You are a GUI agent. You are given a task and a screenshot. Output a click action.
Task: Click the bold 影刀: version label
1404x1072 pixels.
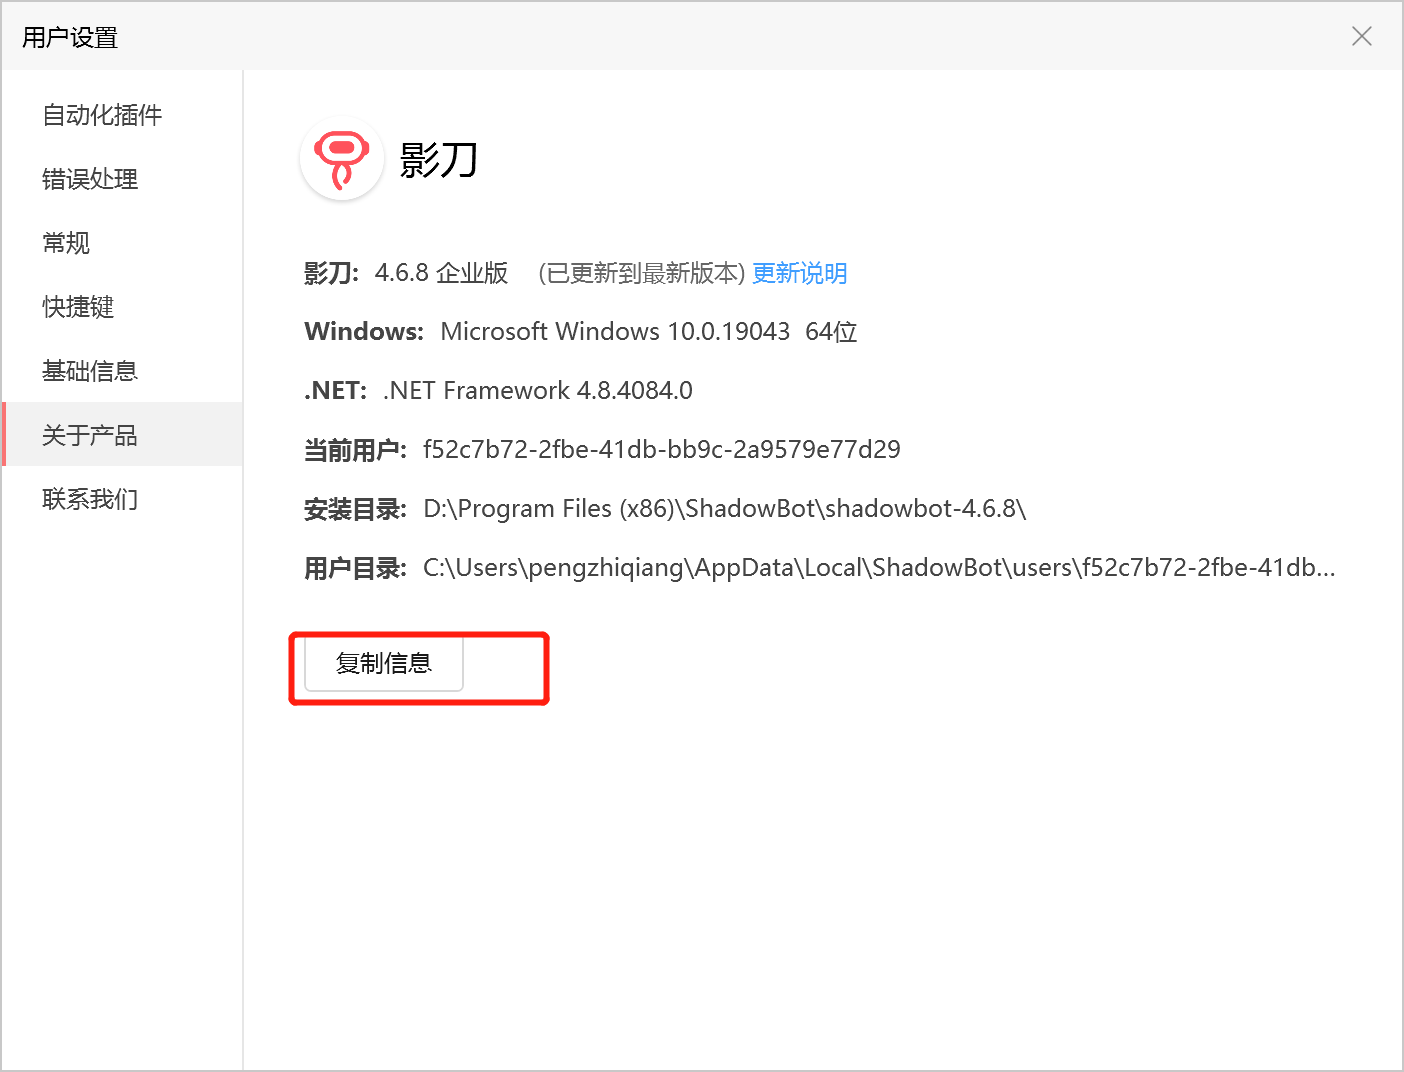point(331,273)
